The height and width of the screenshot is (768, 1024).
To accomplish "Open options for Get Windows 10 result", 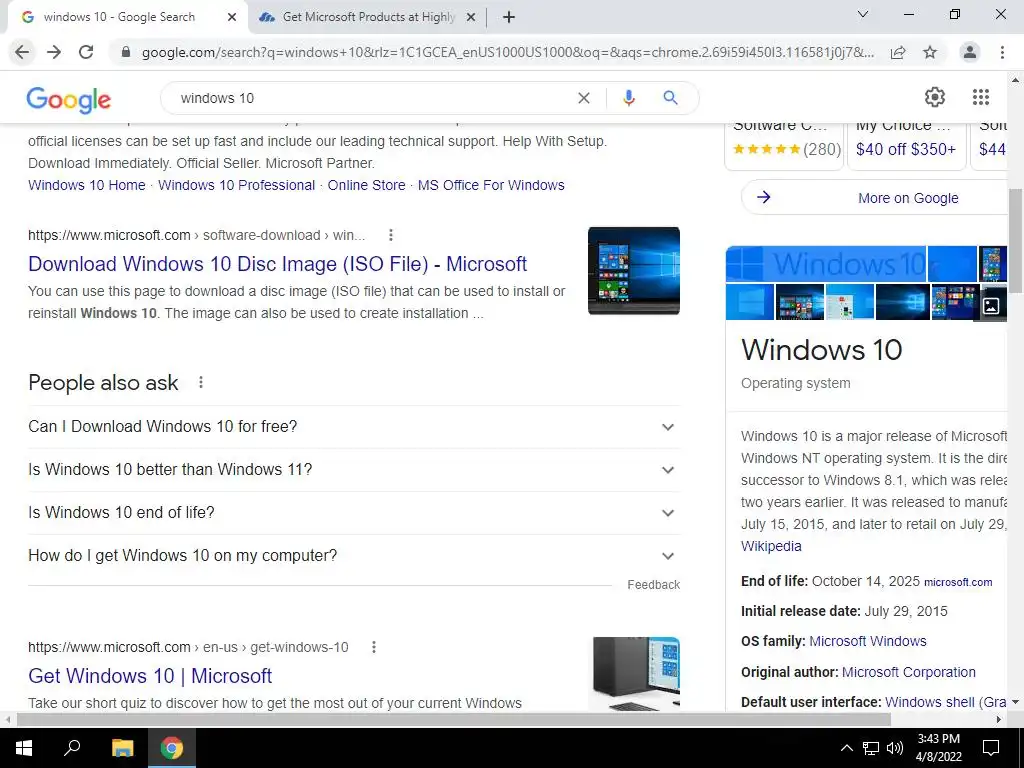I will point(374,647).
